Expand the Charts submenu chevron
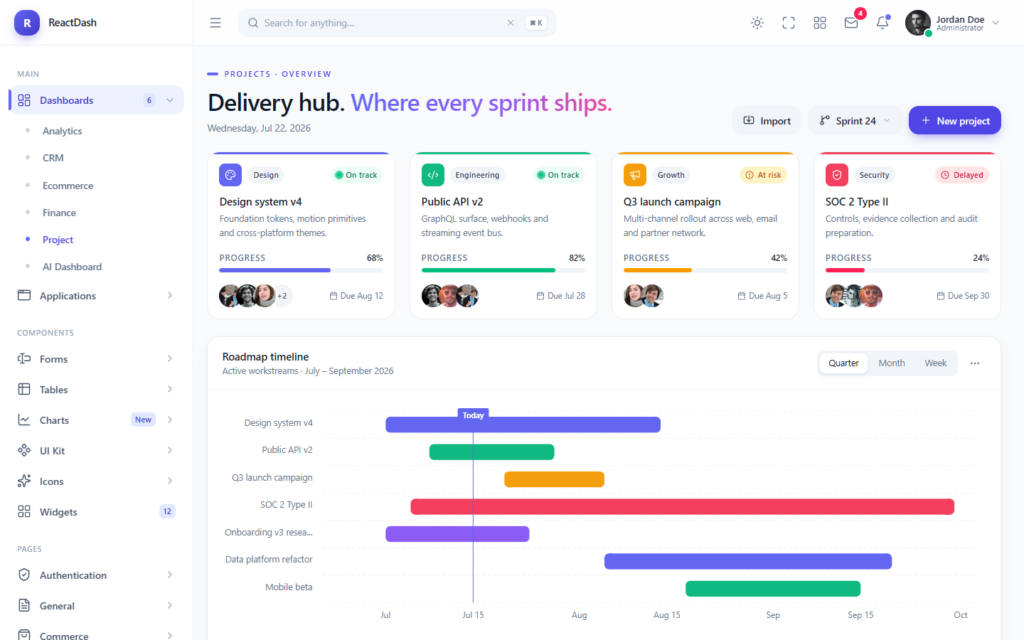Image resolution: width=1024 pixels, height=640 pixels. point(170,420)
